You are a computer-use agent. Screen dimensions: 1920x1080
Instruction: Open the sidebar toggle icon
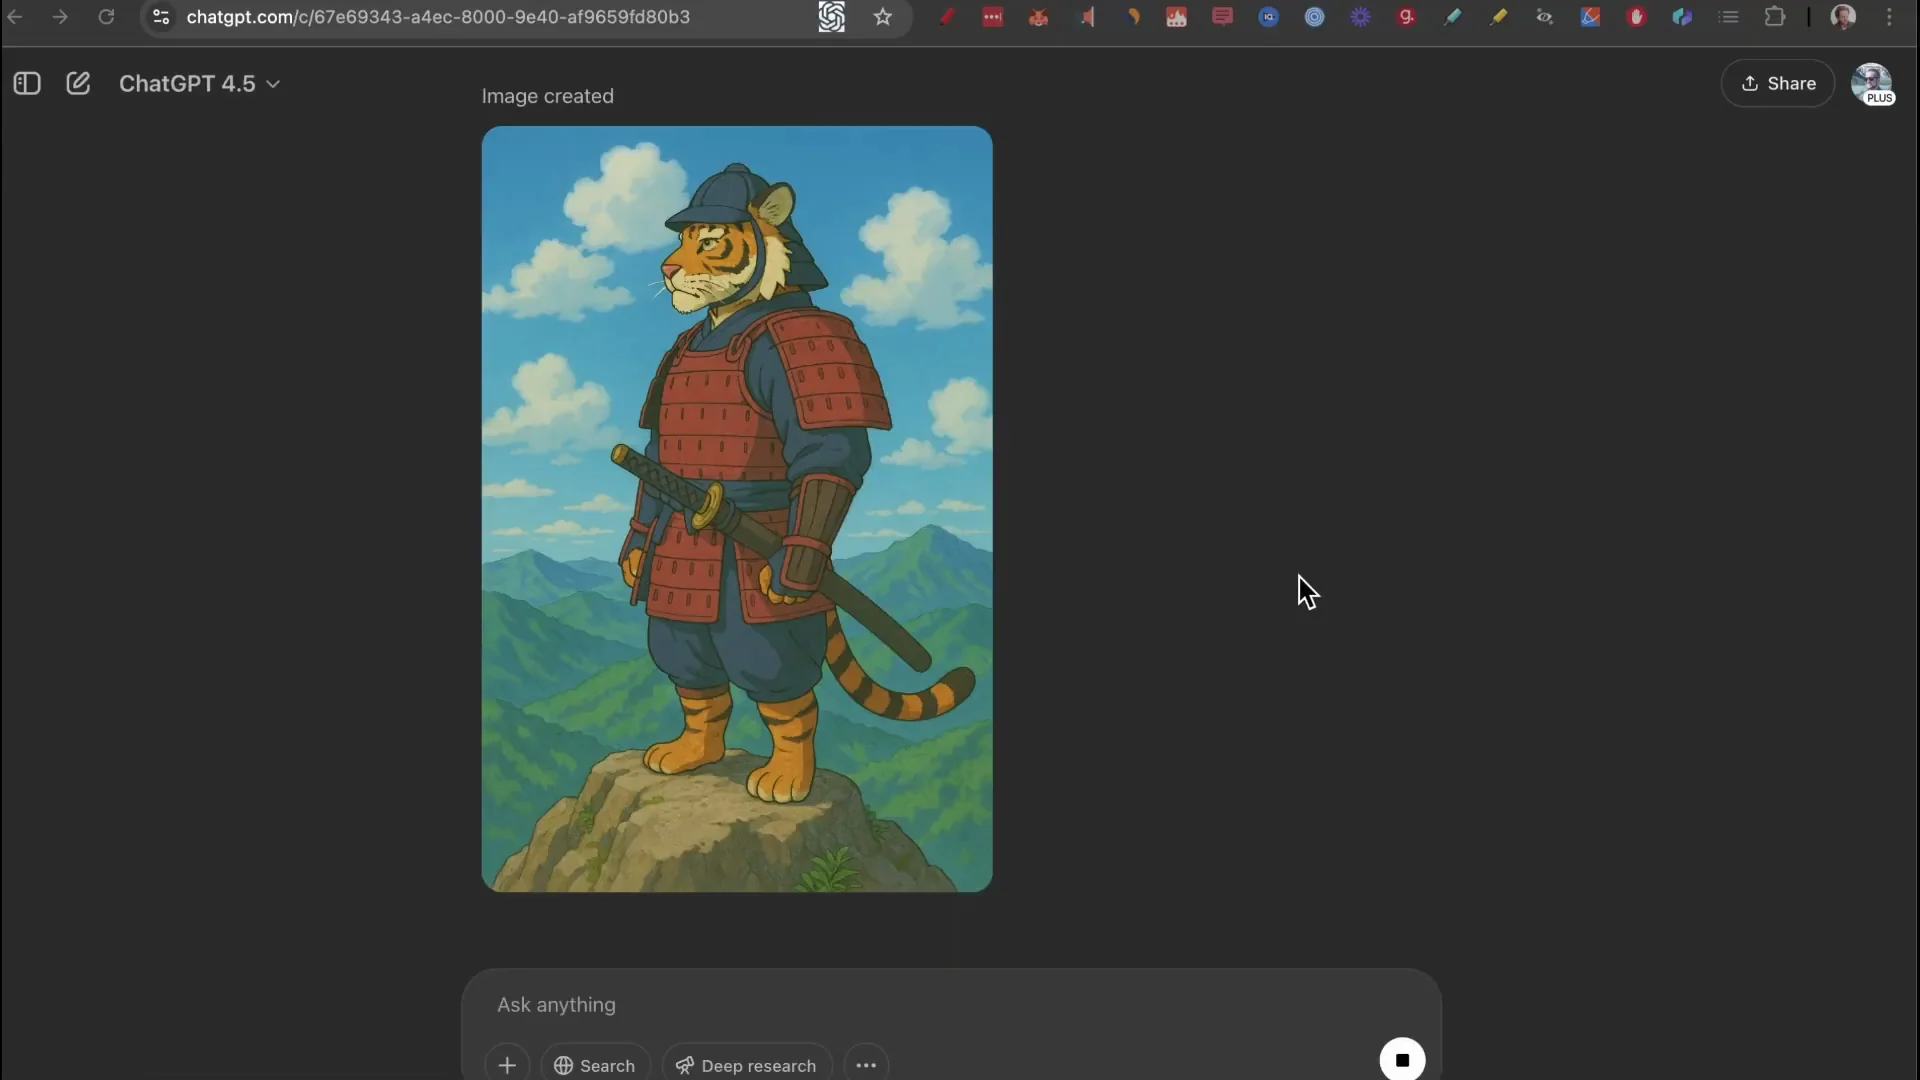[x=27, y=84]
